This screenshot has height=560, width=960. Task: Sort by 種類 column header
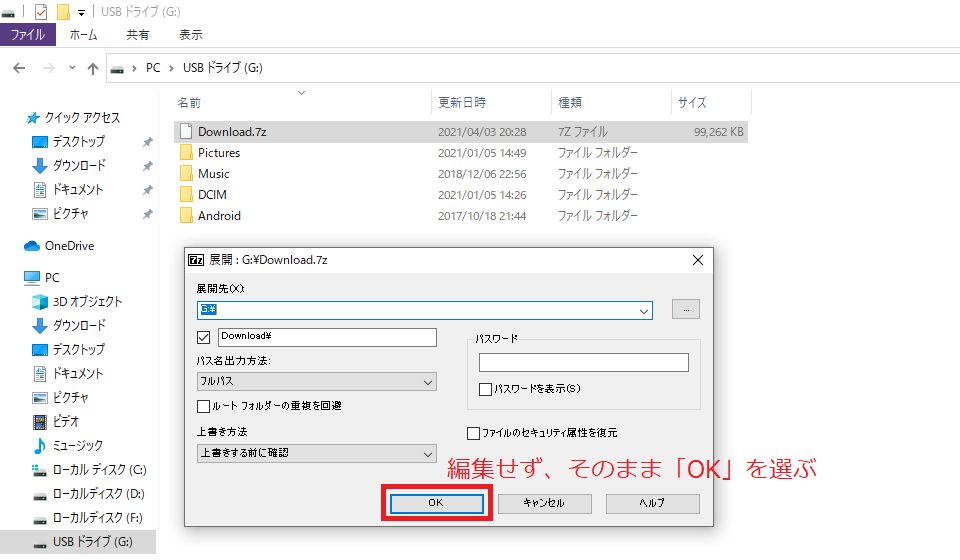(570, 102)
